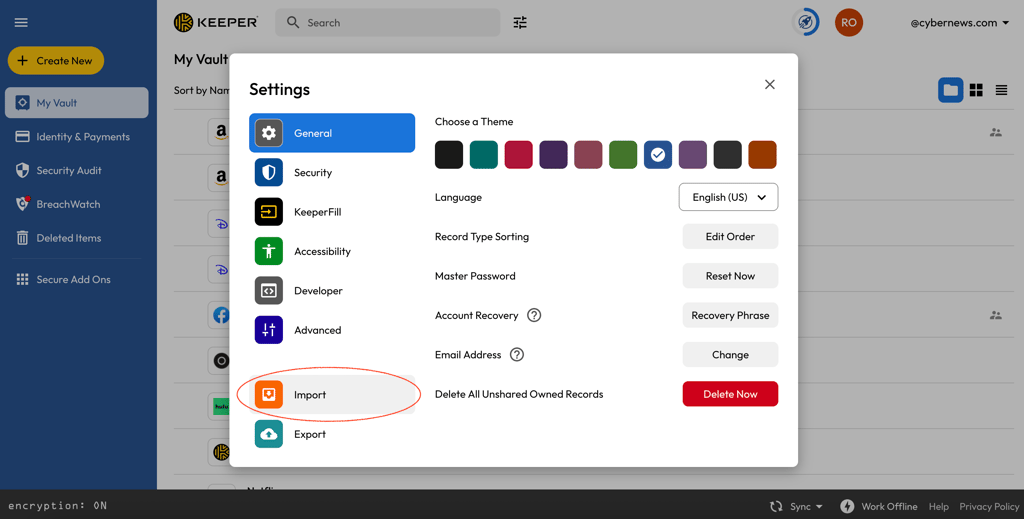Click the KeeperFill icon
This screenshot has height=519, width=1024.
tap(268, 212)
